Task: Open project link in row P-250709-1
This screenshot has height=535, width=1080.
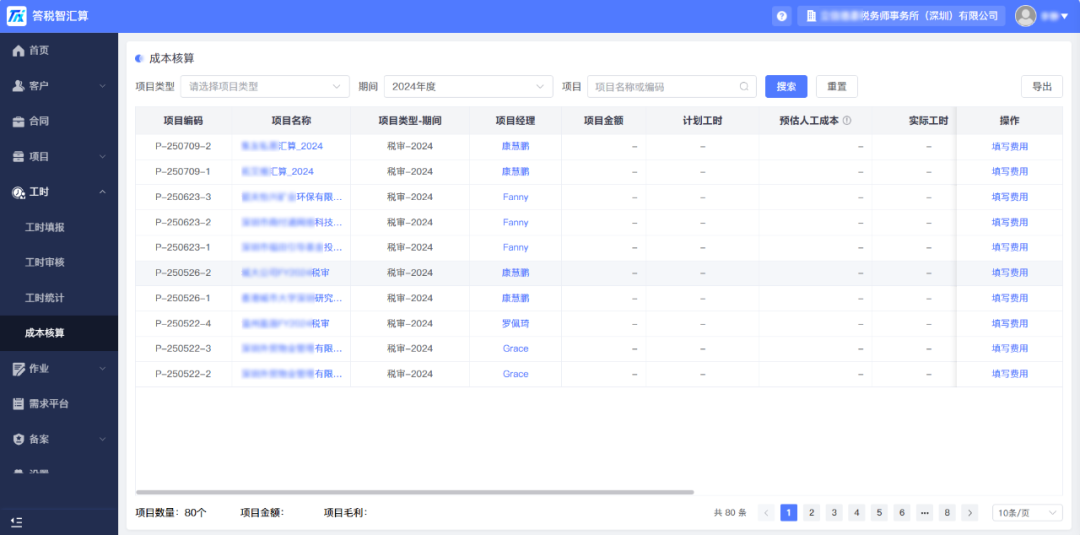Action: coord(277,171)
